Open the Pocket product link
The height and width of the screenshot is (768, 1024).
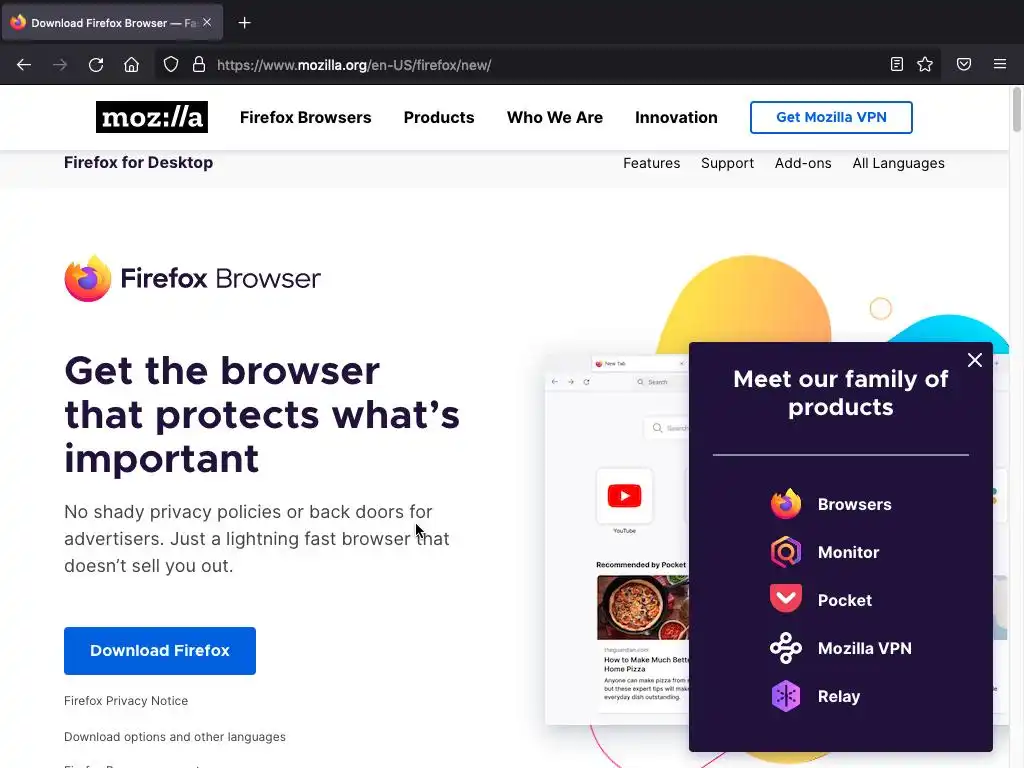(x=844, y=600)
